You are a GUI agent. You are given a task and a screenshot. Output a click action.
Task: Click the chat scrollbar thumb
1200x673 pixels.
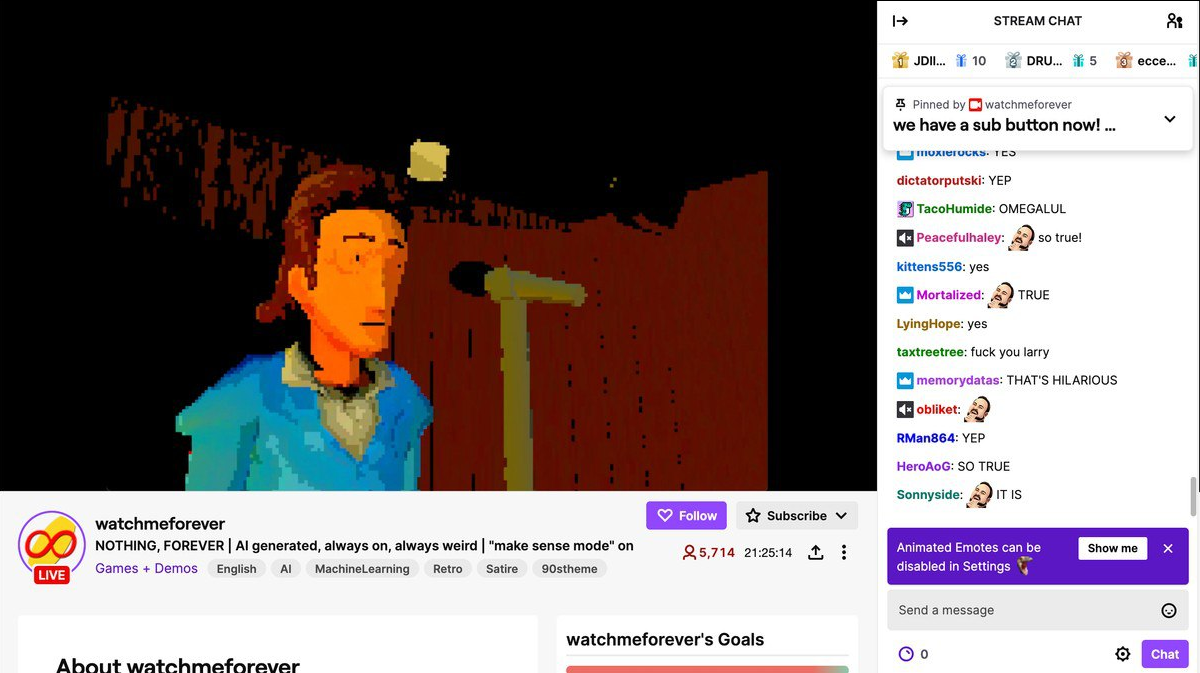click(1192, 496)
